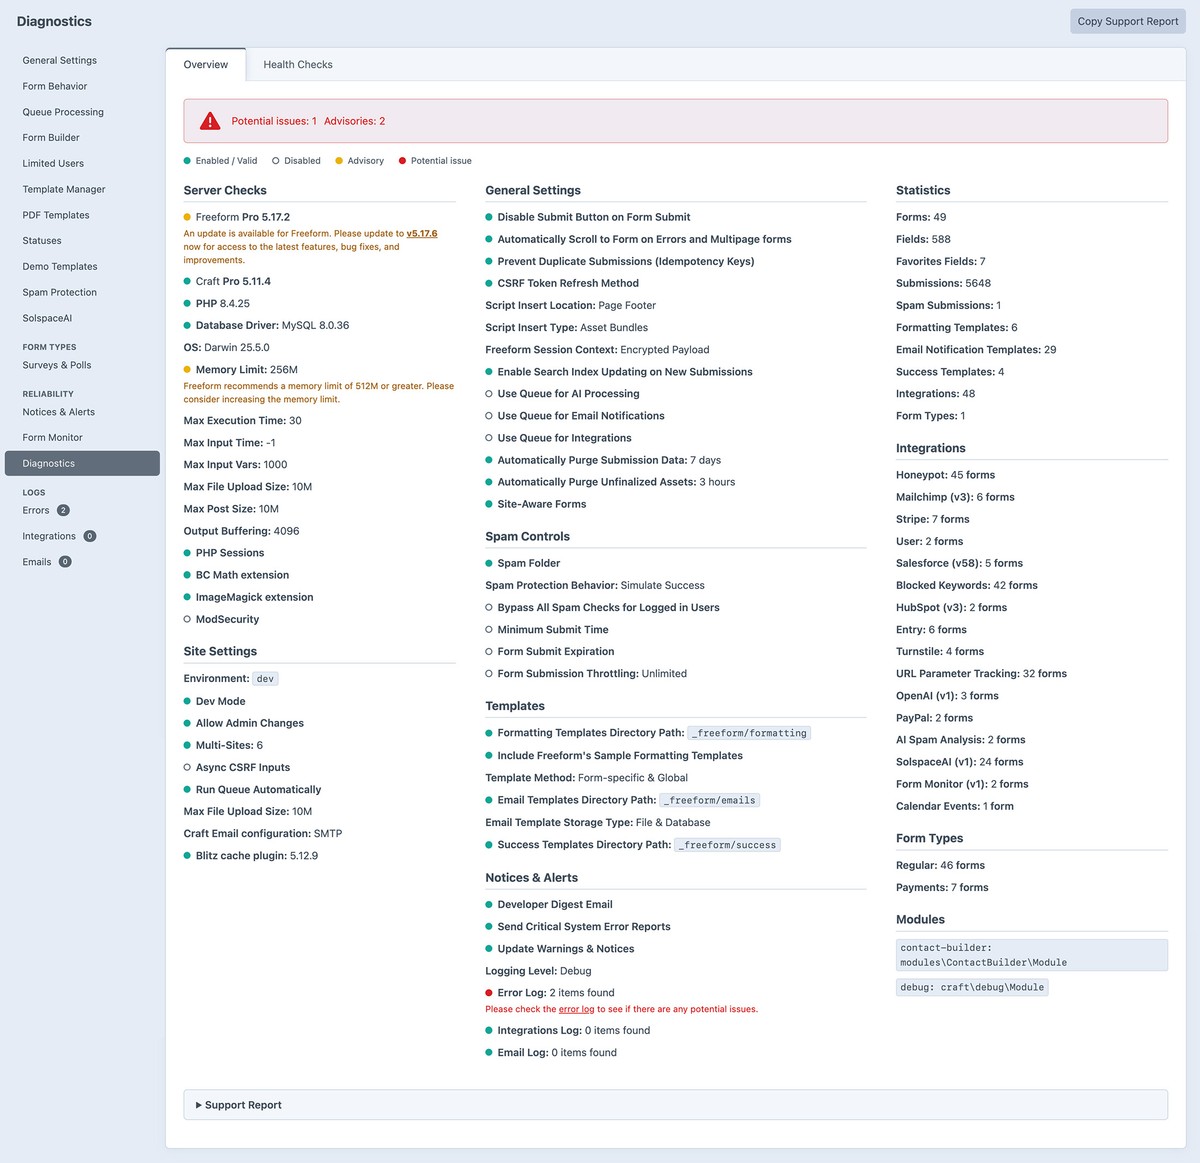Click the Async CSRF Inputs disabled circle

coord(187,767)
